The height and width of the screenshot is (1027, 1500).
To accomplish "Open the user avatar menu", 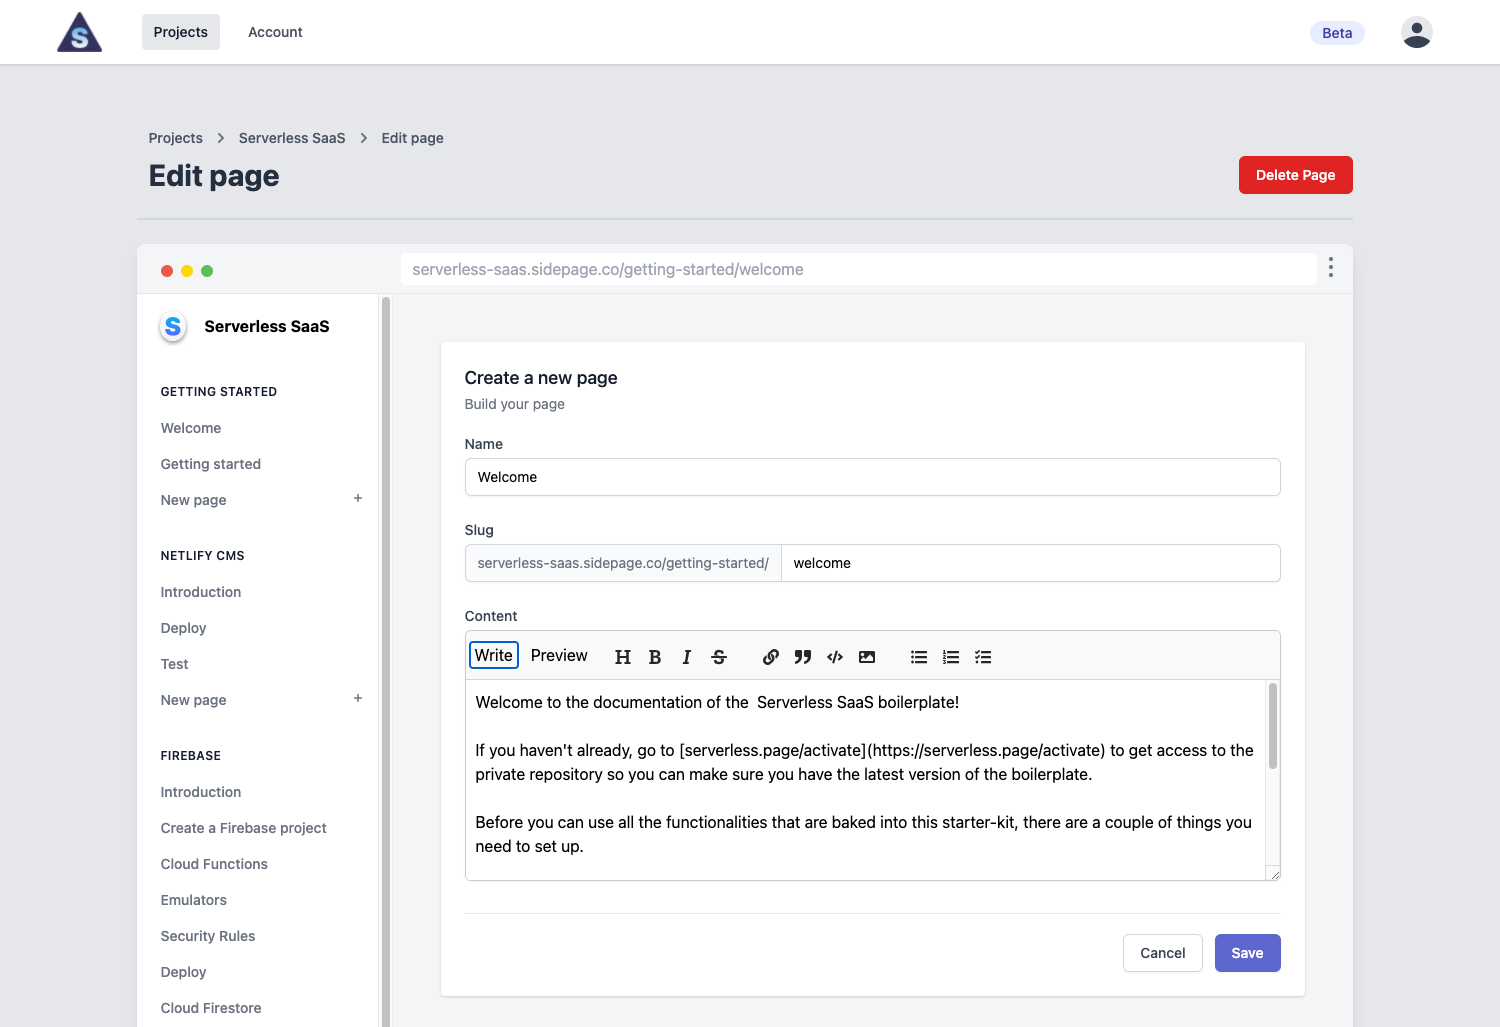I will click(x=1416, y=32).
